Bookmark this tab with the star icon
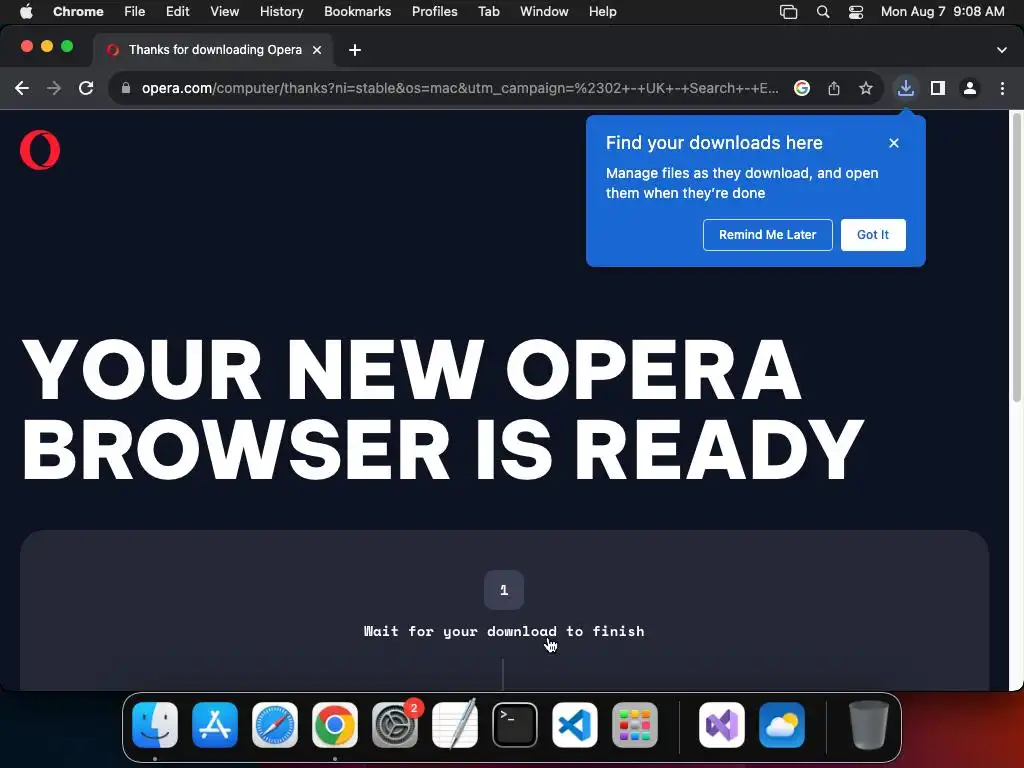The image size is (1024, 768). click(x=866, y=88)
